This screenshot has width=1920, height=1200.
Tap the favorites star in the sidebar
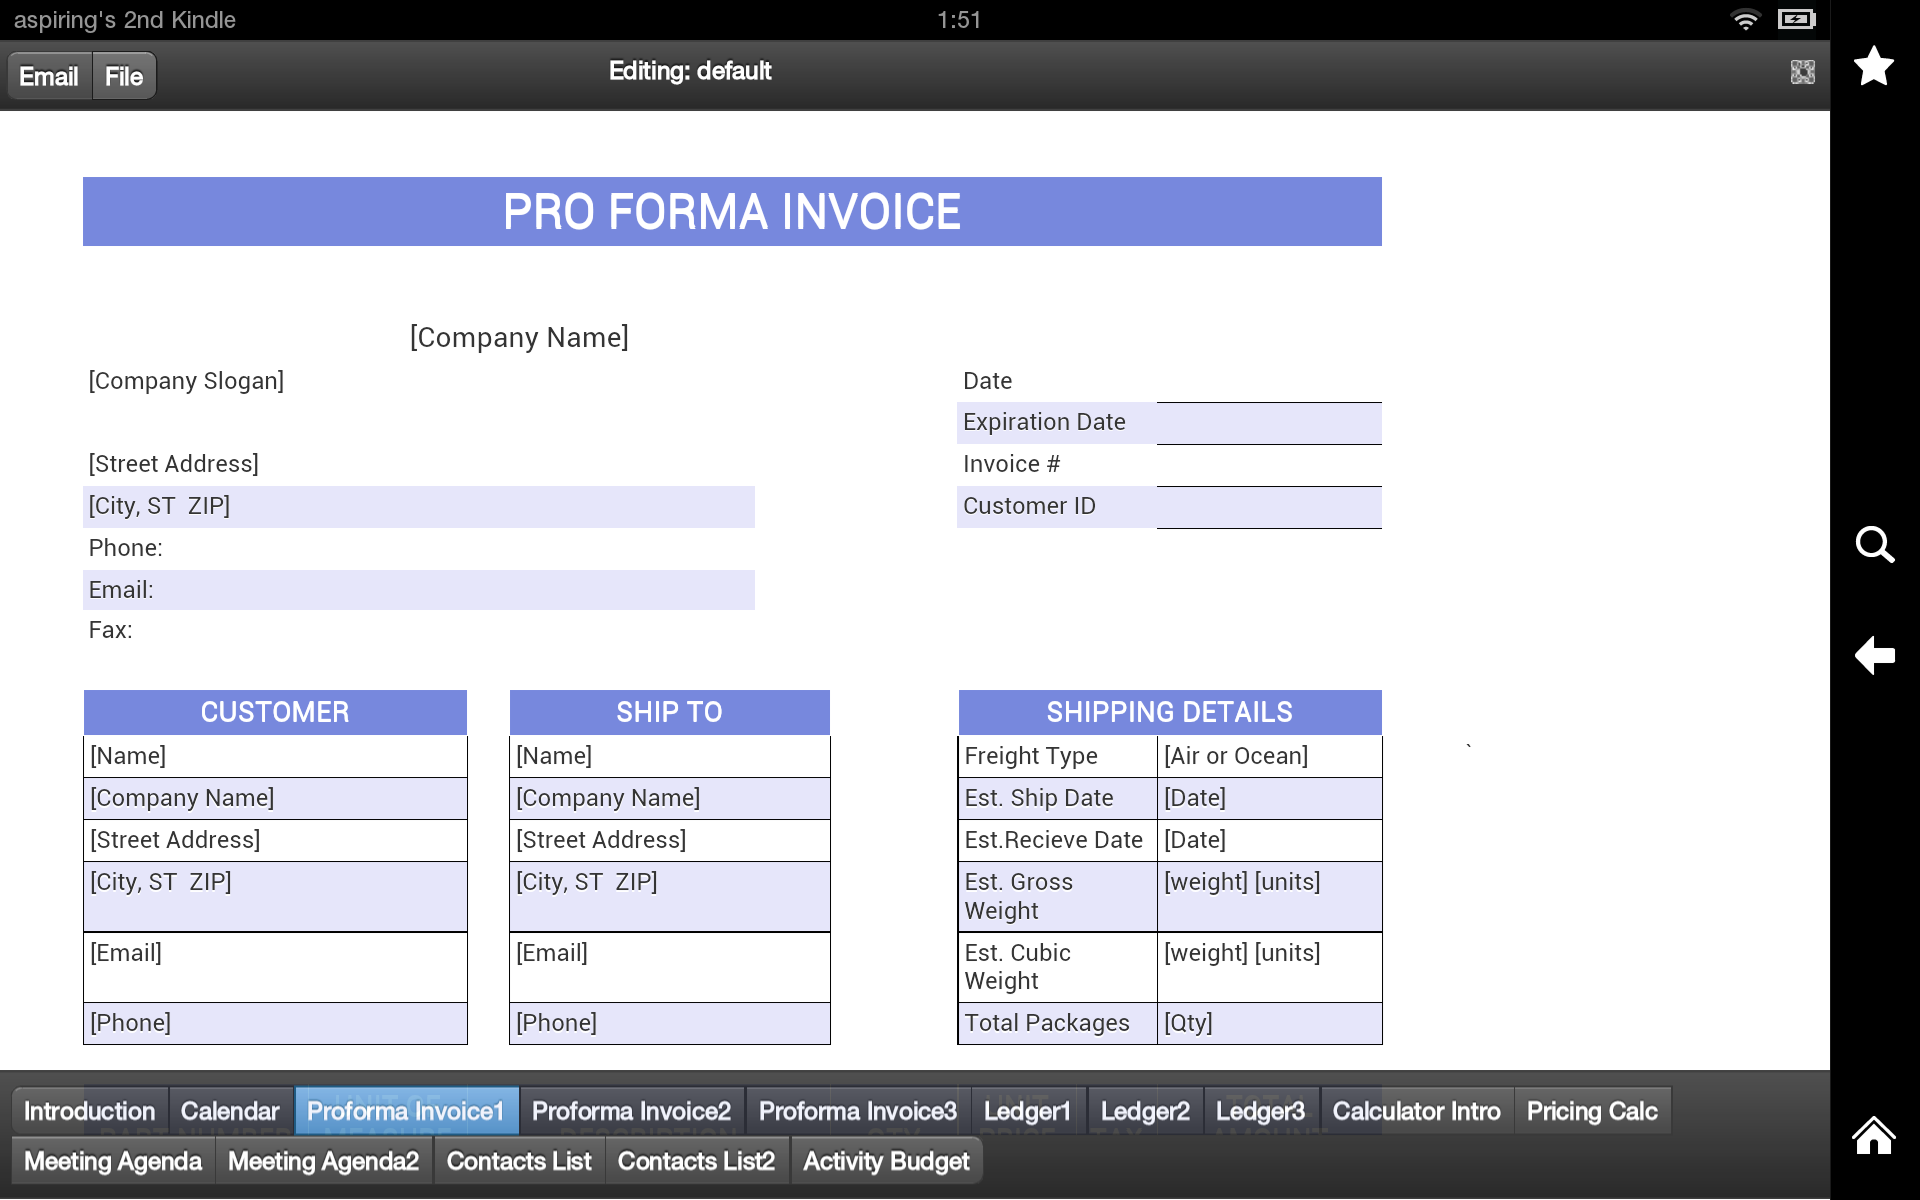1875,66
